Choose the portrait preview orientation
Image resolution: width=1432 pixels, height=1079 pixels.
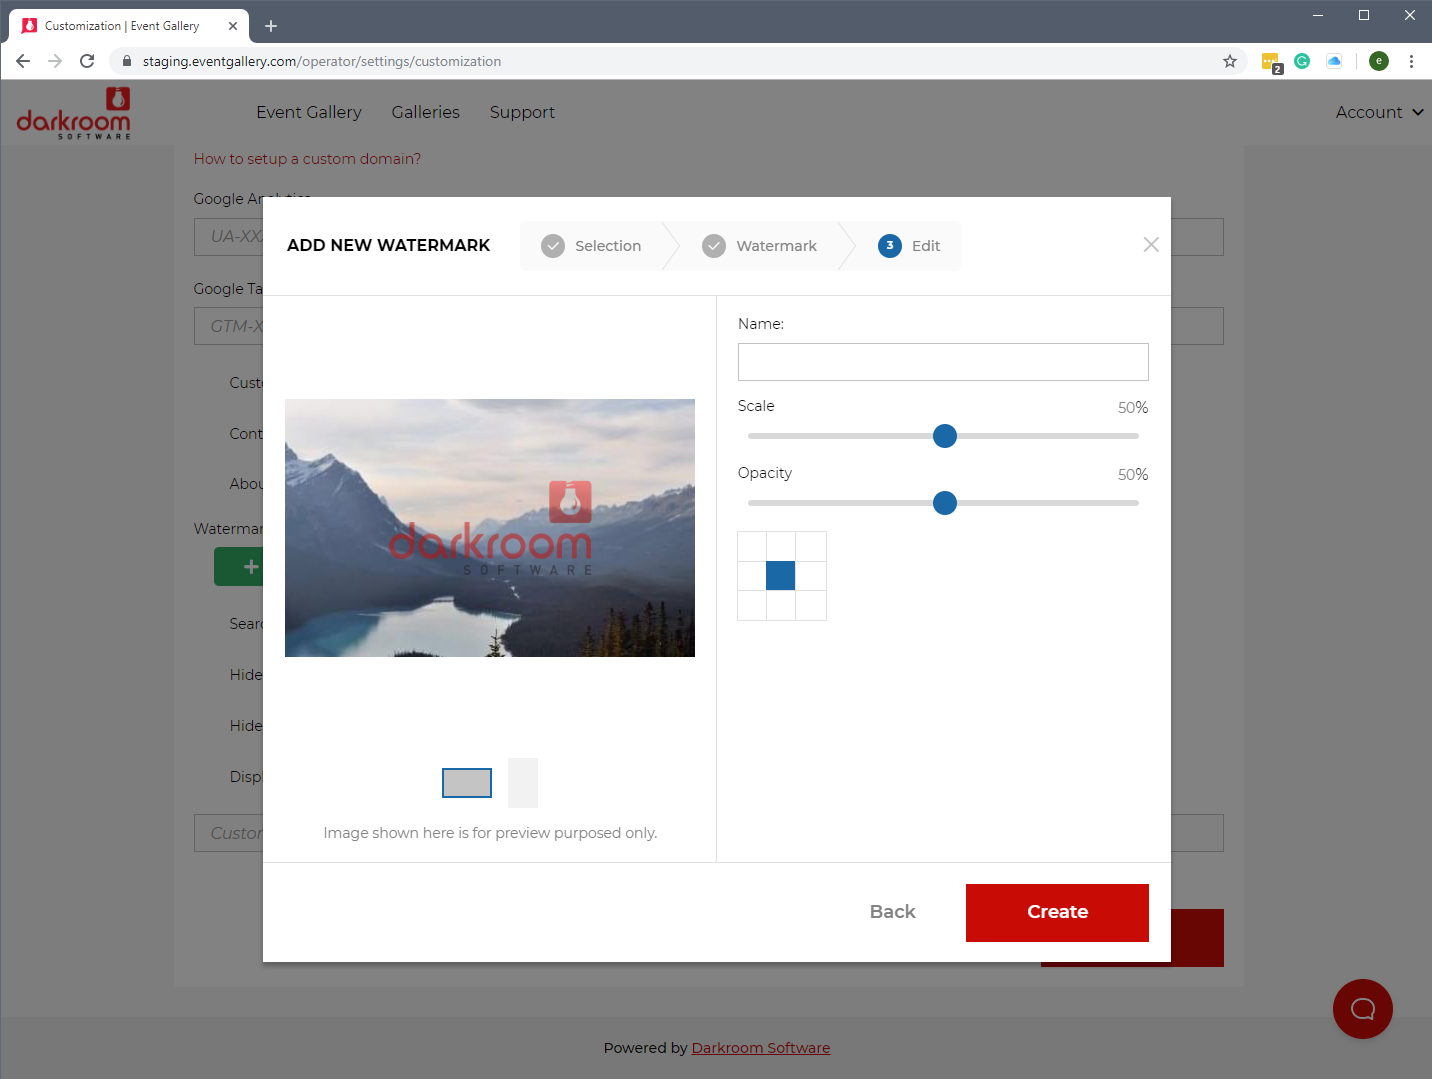(x=523, y=783)
